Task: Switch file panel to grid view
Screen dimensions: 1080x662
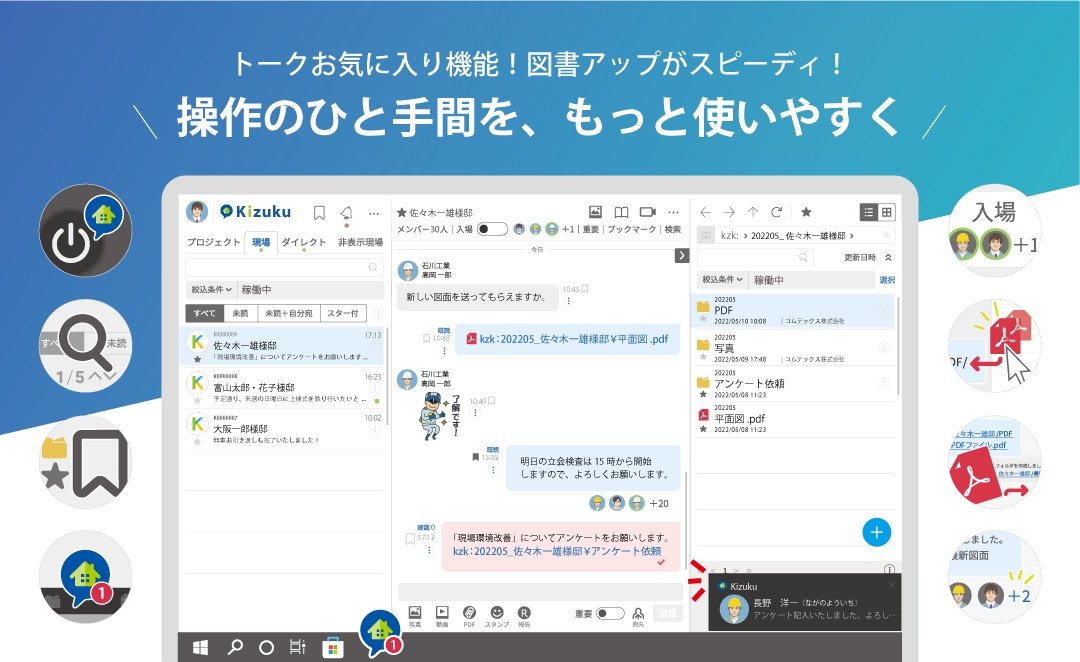Action: point(887,212)
